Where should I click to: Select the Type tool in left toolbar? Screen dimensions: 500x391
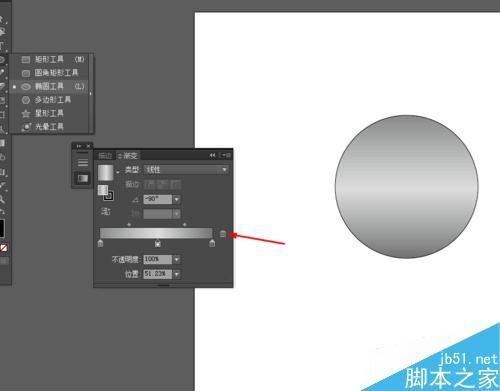tap(2, 46)
